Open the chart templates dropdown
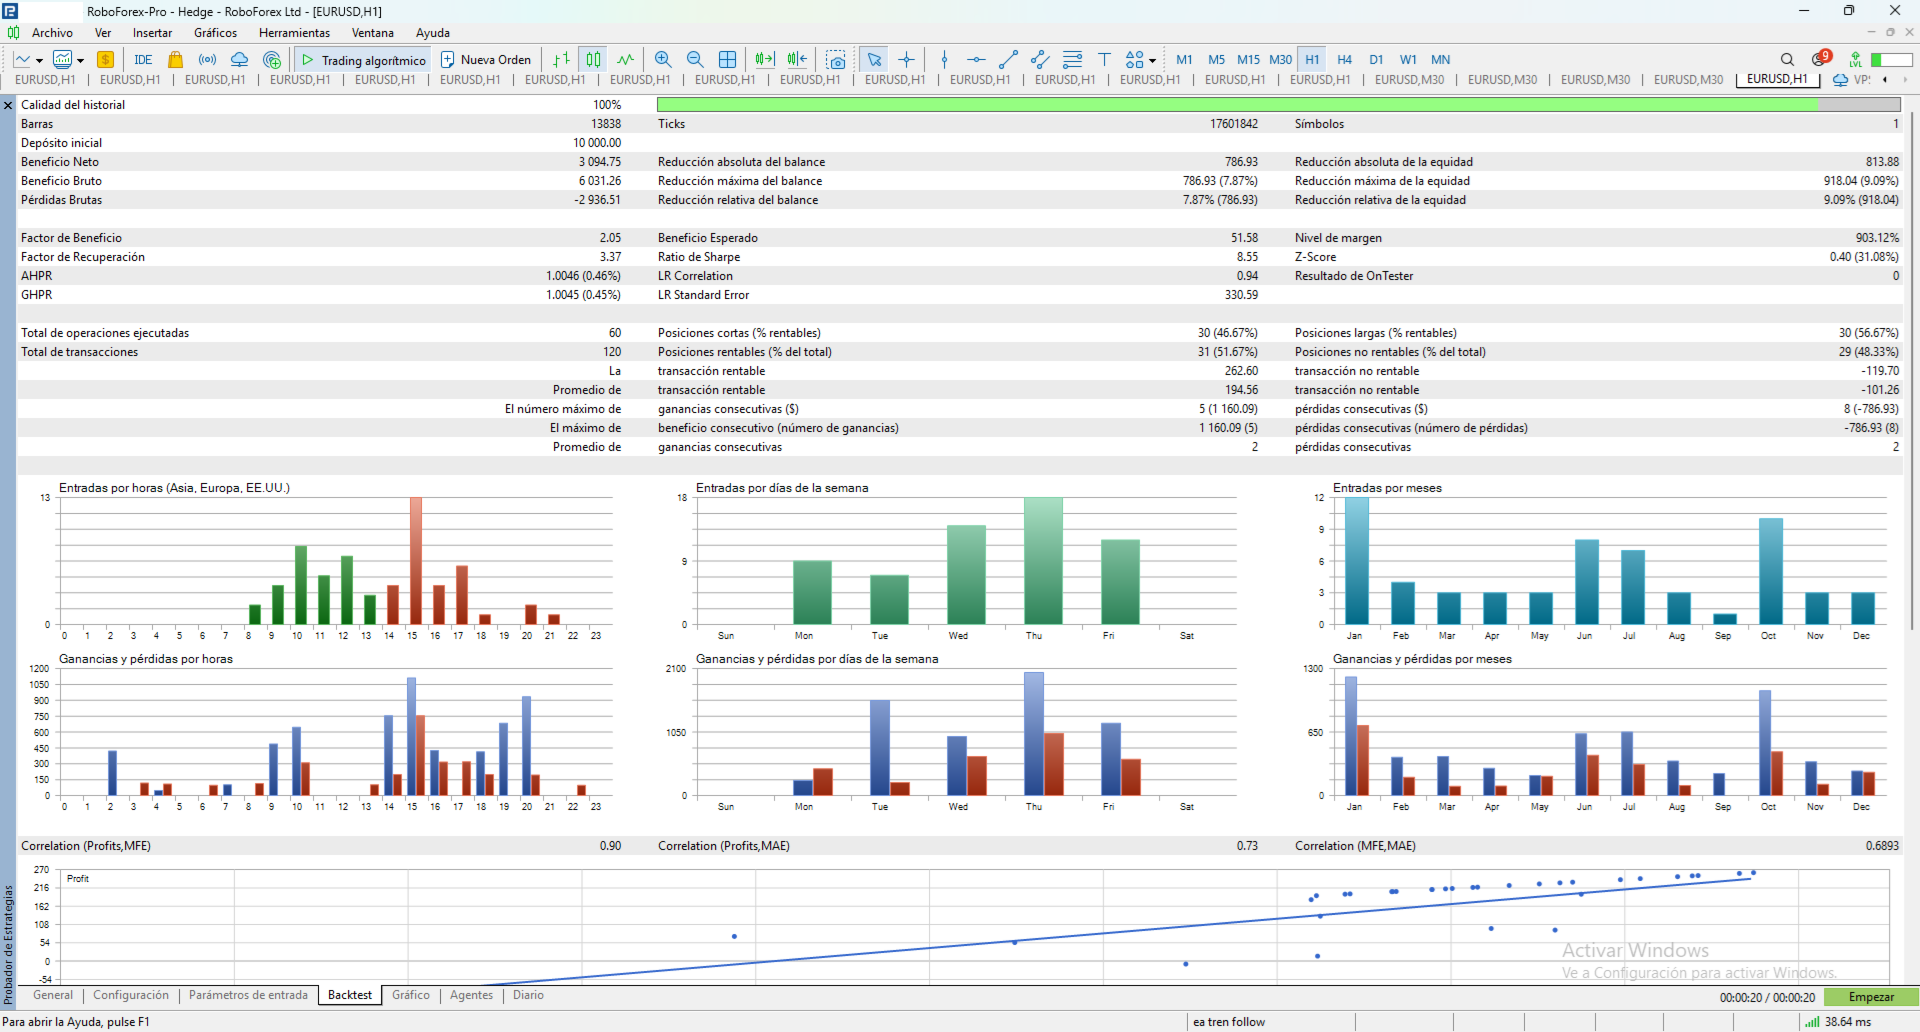The height and width of the screenshot is (1032, 1920). [x=80, y=61]
